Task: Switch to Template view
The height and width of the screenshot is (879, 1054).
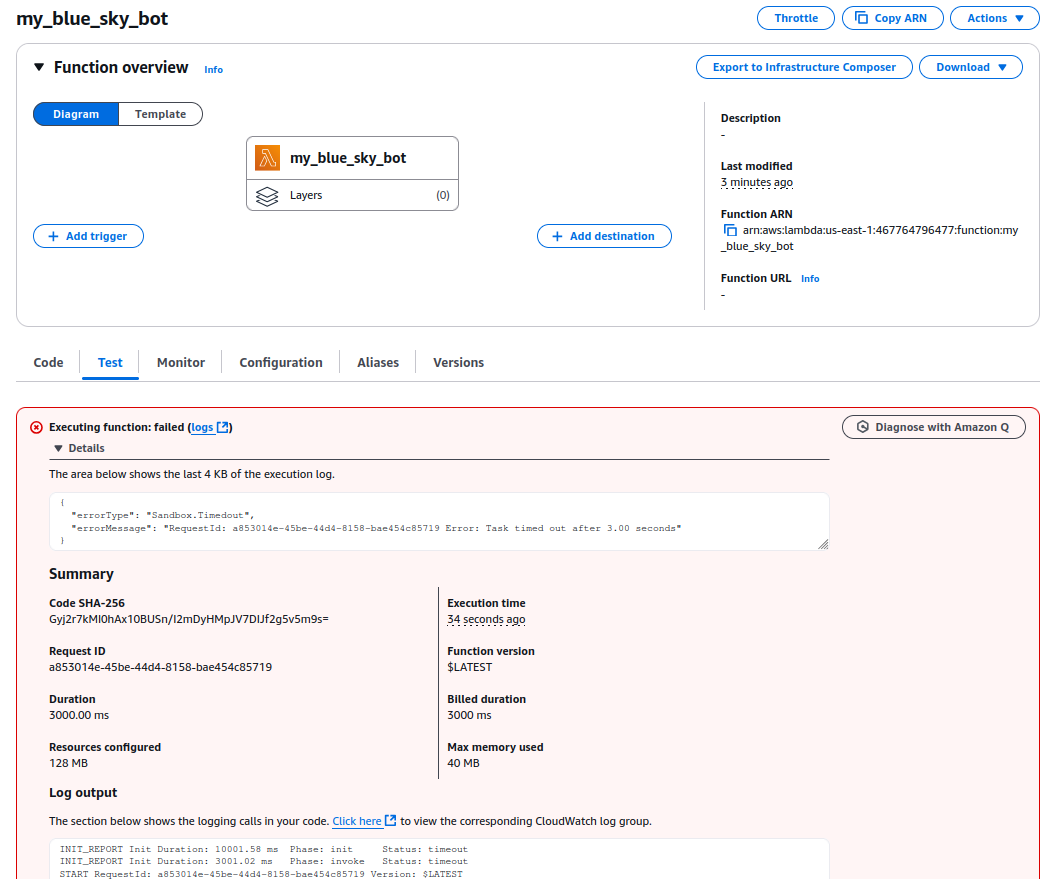Action: (160, 114)
